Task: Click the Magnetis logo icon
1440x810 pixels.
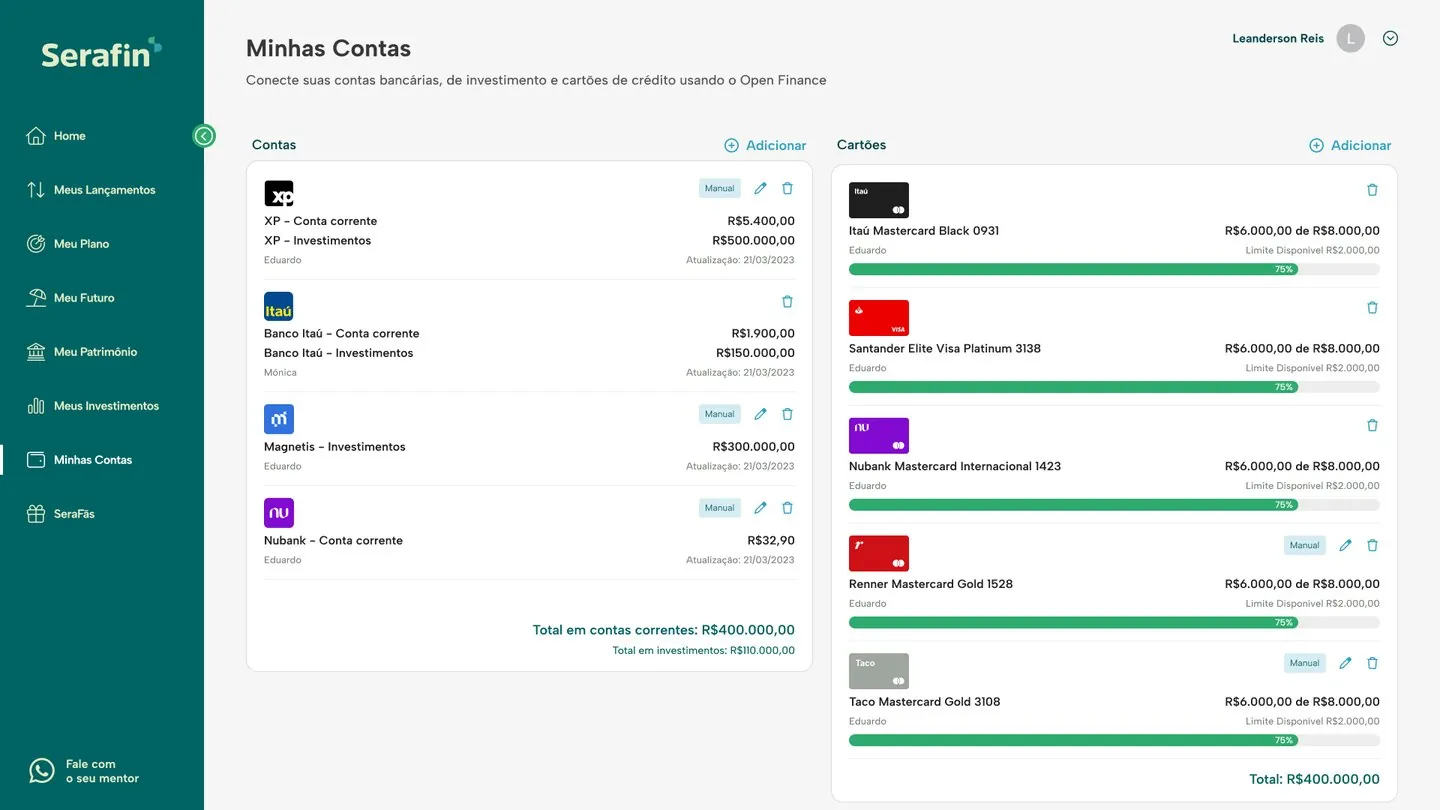Action: coord(279,419)
